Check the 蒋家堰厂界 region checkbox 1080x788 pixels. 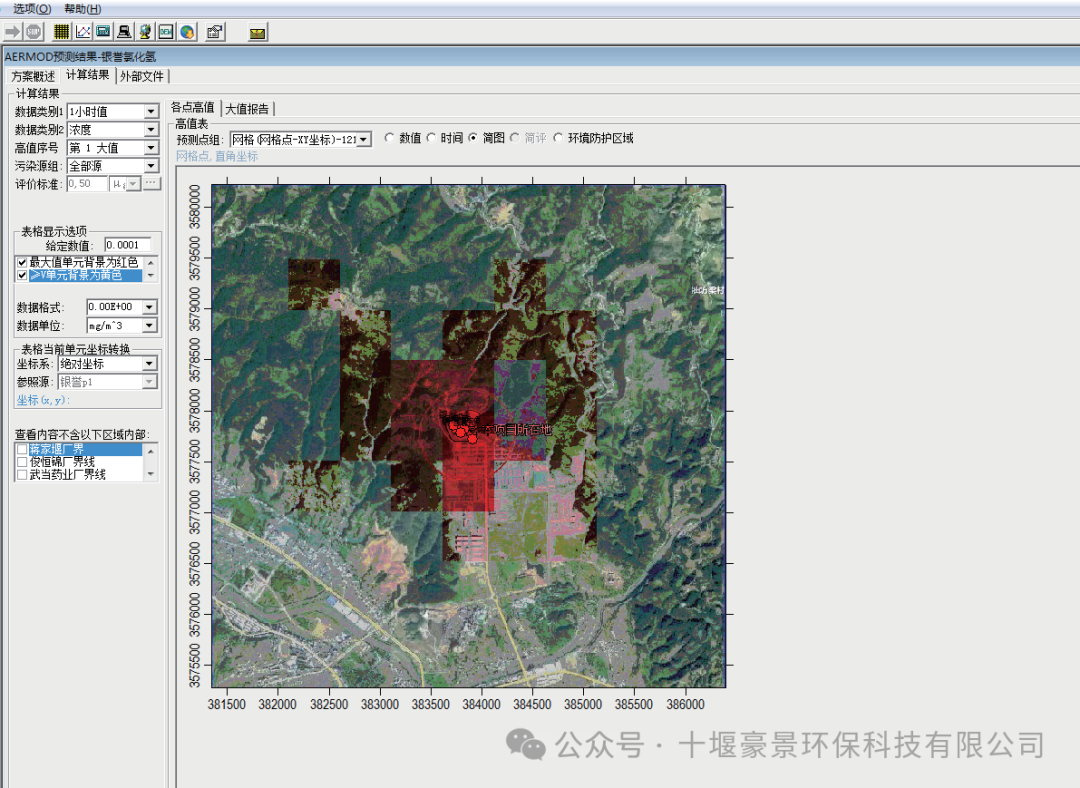[x=22, y=450]
